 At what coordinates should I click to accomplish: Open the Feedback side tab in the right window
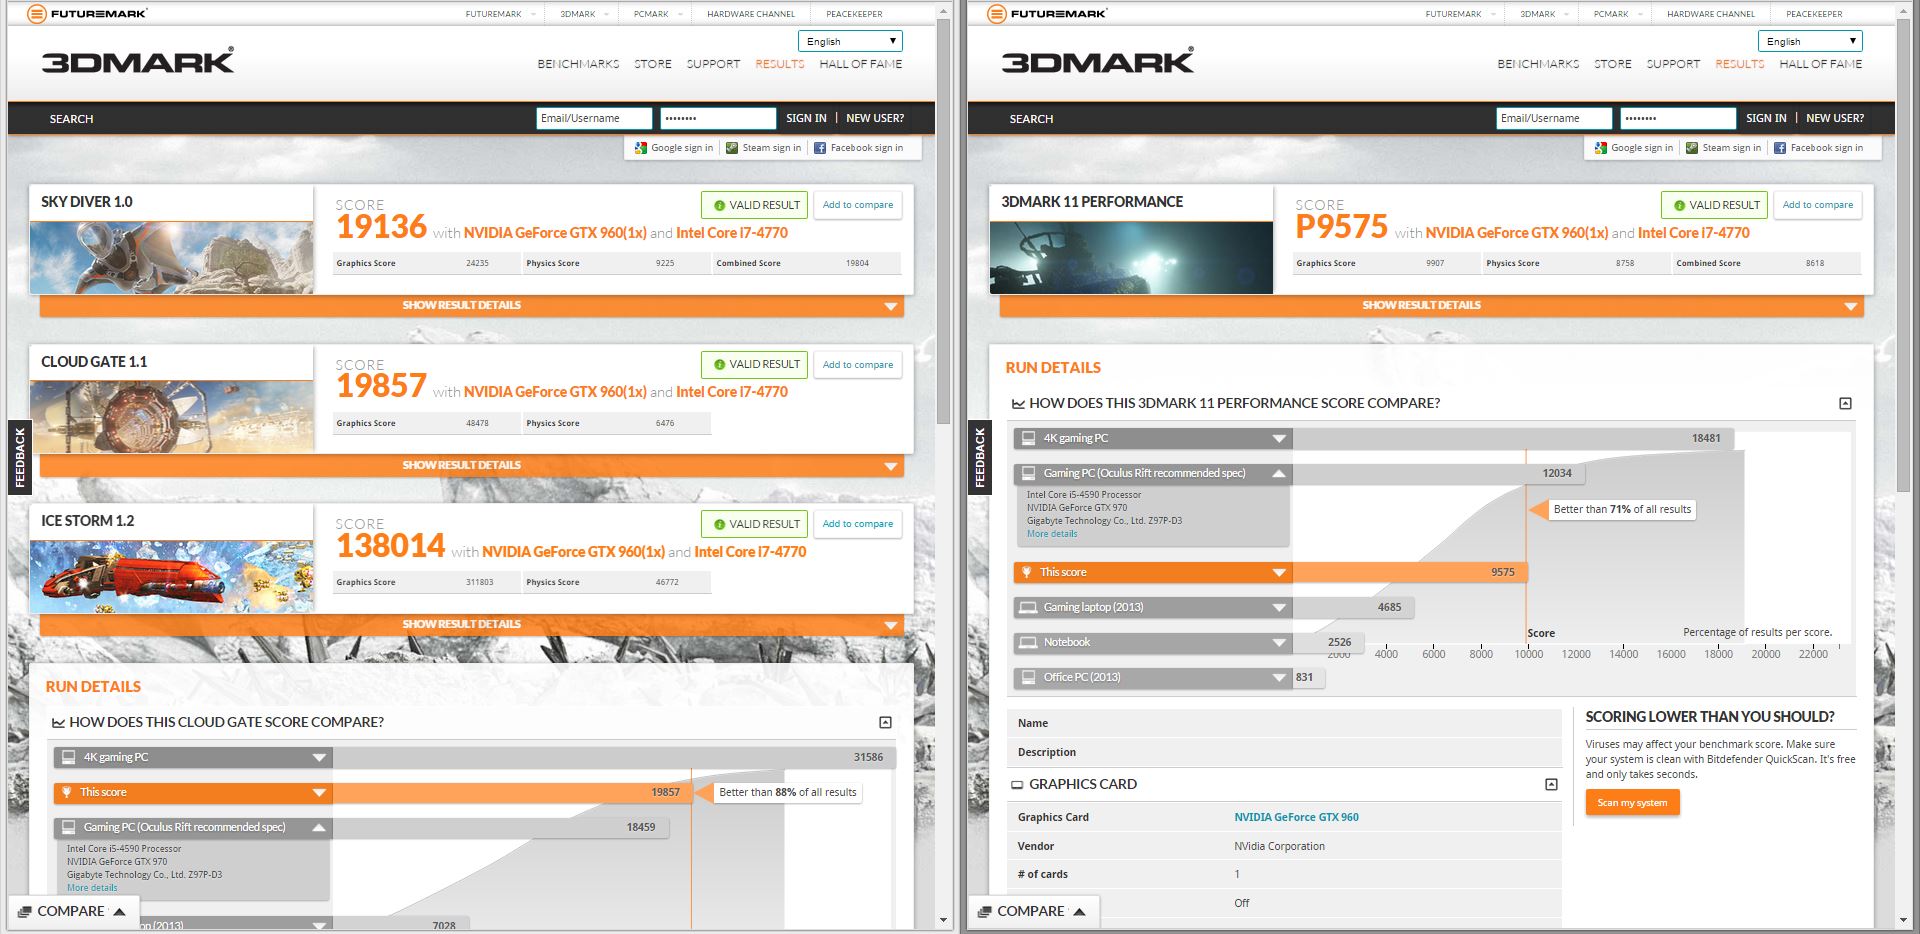(979, 458)
